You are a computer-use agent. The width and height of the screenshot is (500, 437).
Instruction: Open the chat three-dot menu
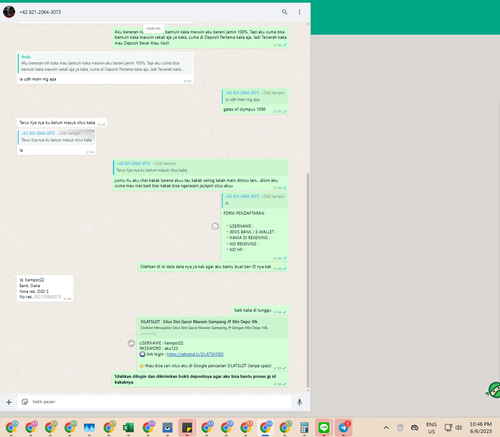[x=299, y=12]
